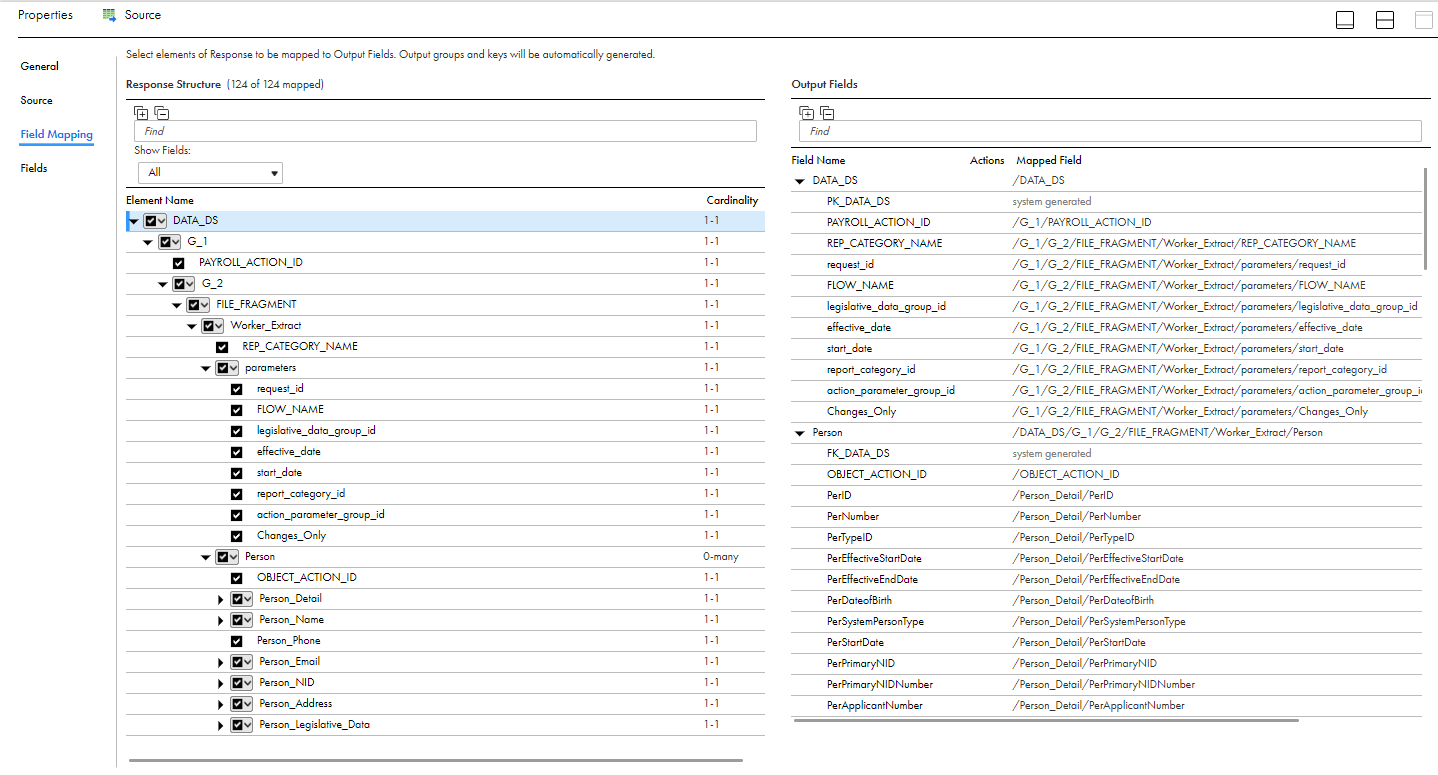Viewport: 1438px width, 775px height.
Task: Open the Fields section
Action: tap(34, 168)
